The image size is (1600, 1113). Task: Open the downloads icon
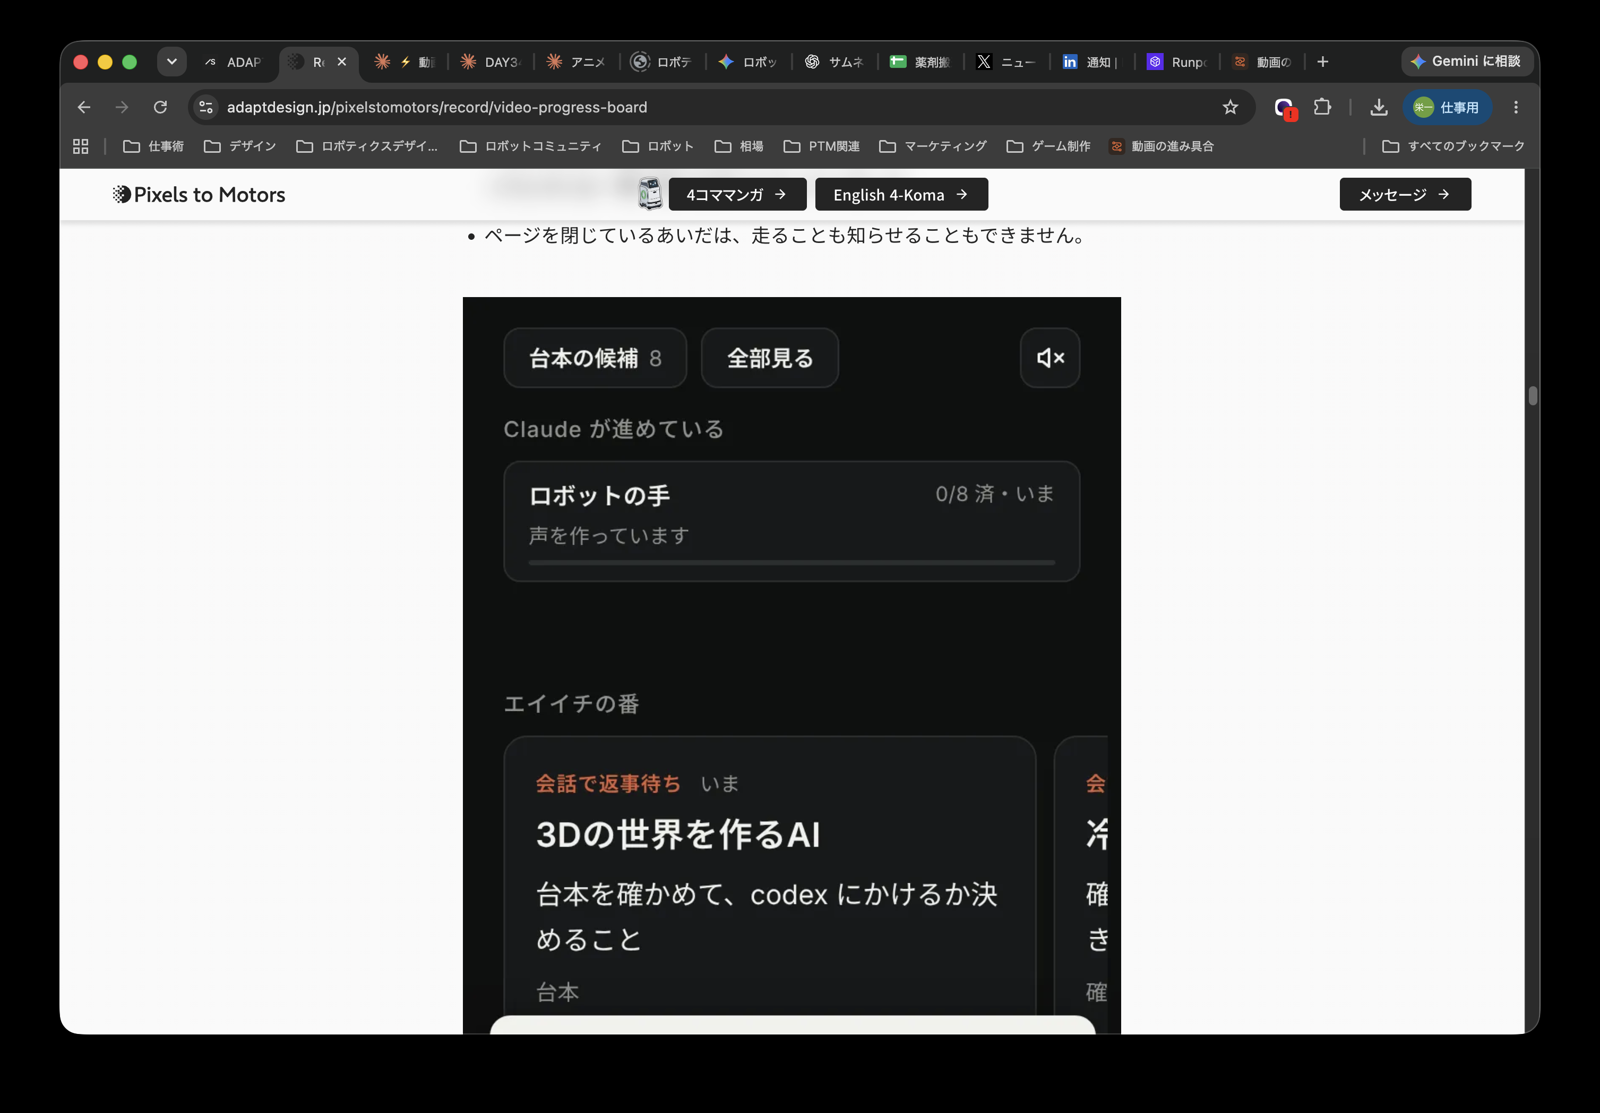coord(1378,107)
